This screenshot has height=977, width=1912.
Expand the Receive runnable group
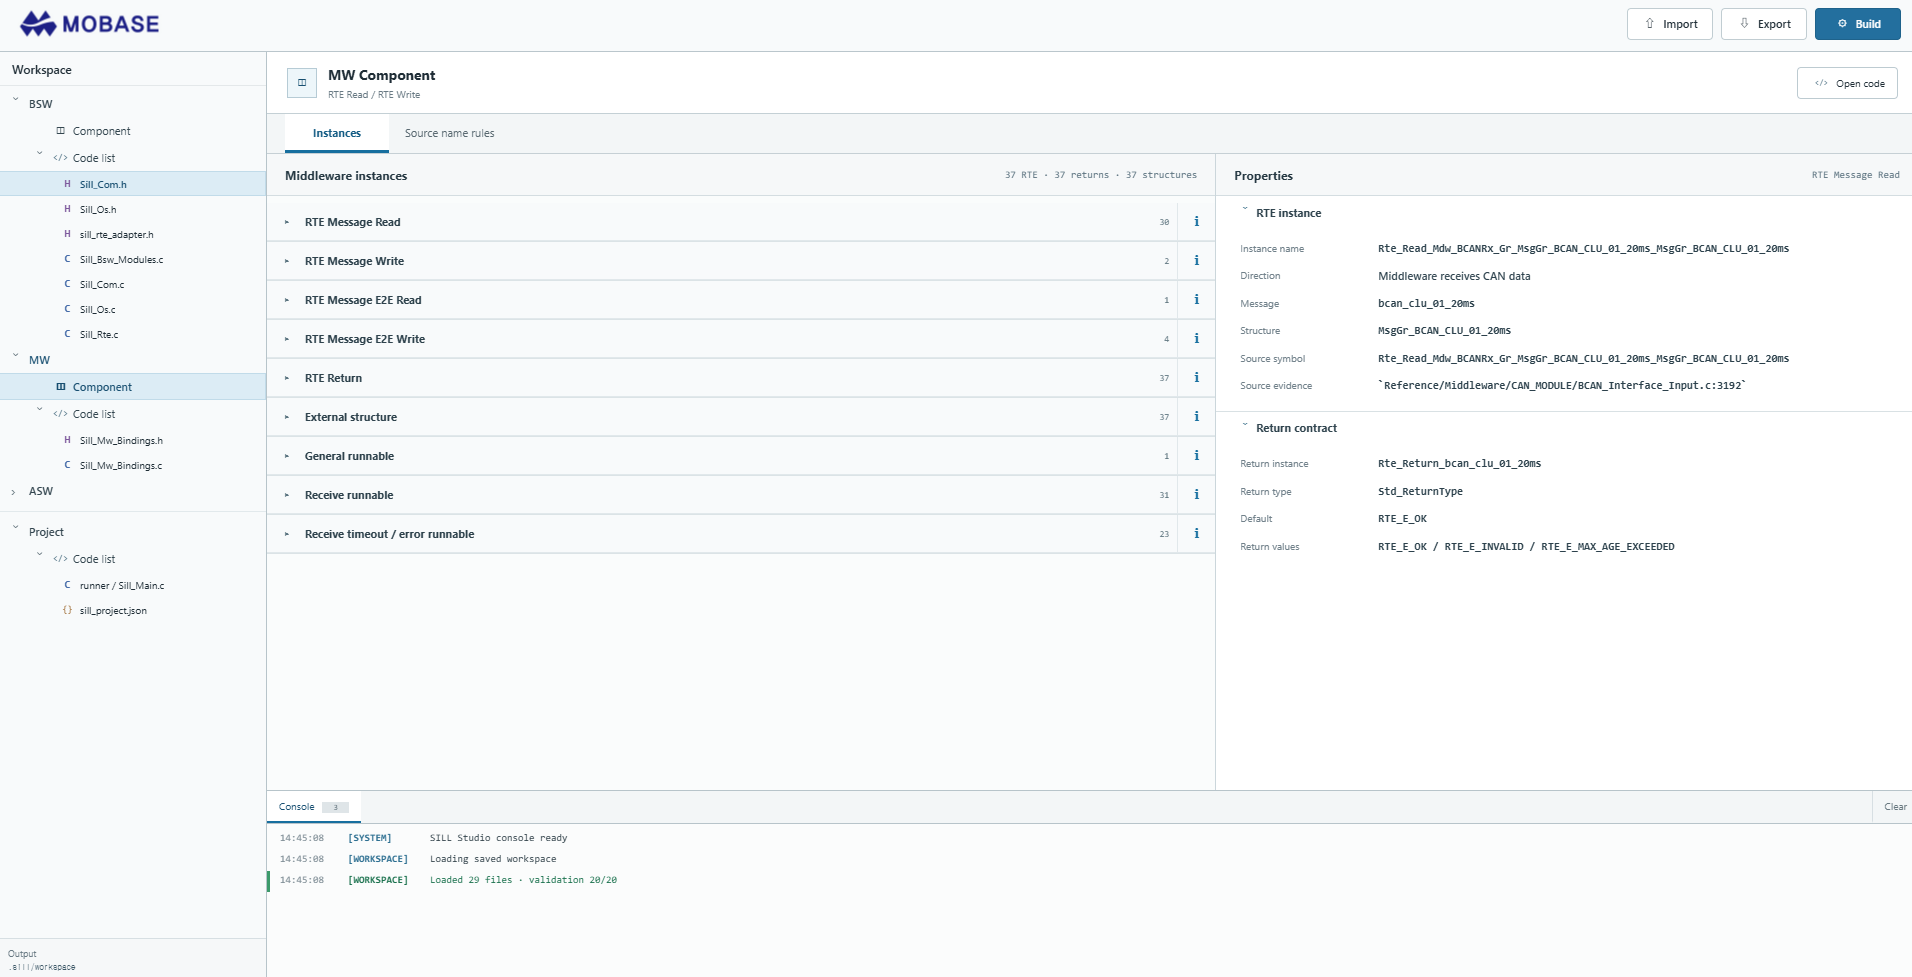click(x=287, y=495)
